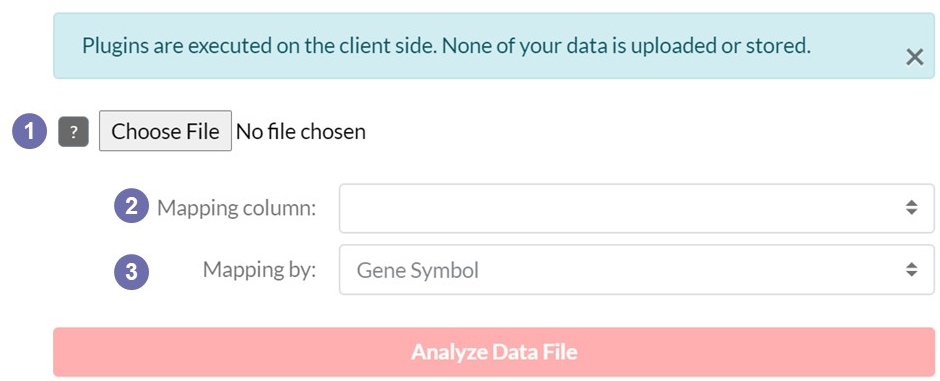Viewport: 940px width, 381px height.
Task: Click the Mapping column up-down arrow indicator
Action: [911, 208]
